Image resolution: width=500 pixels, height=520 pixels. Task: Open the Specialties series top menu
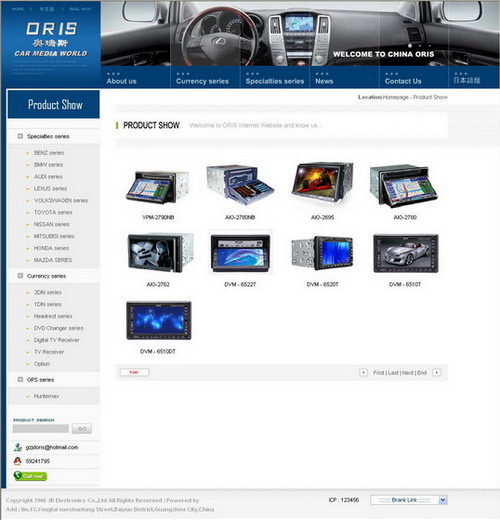pos(275,81)
